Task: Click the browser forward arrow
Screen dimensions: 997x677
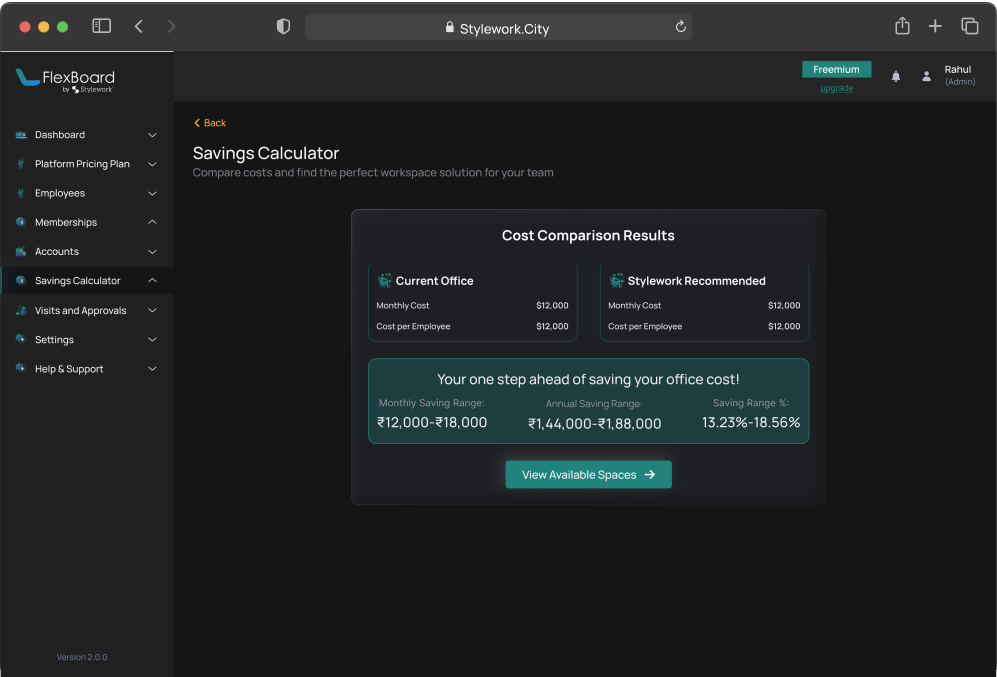Action: tap(170, 26)
